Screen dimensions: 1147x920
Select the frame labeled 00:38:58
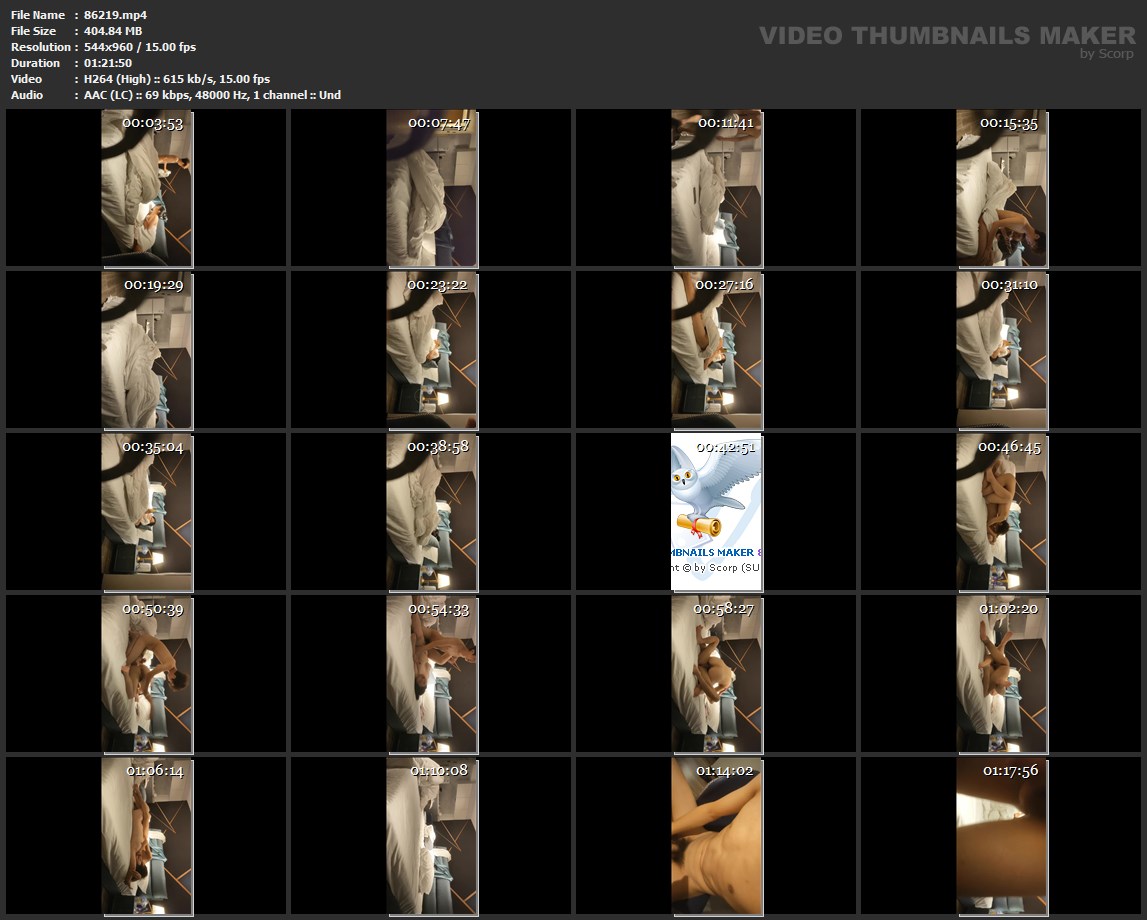[x=432, y=512]
